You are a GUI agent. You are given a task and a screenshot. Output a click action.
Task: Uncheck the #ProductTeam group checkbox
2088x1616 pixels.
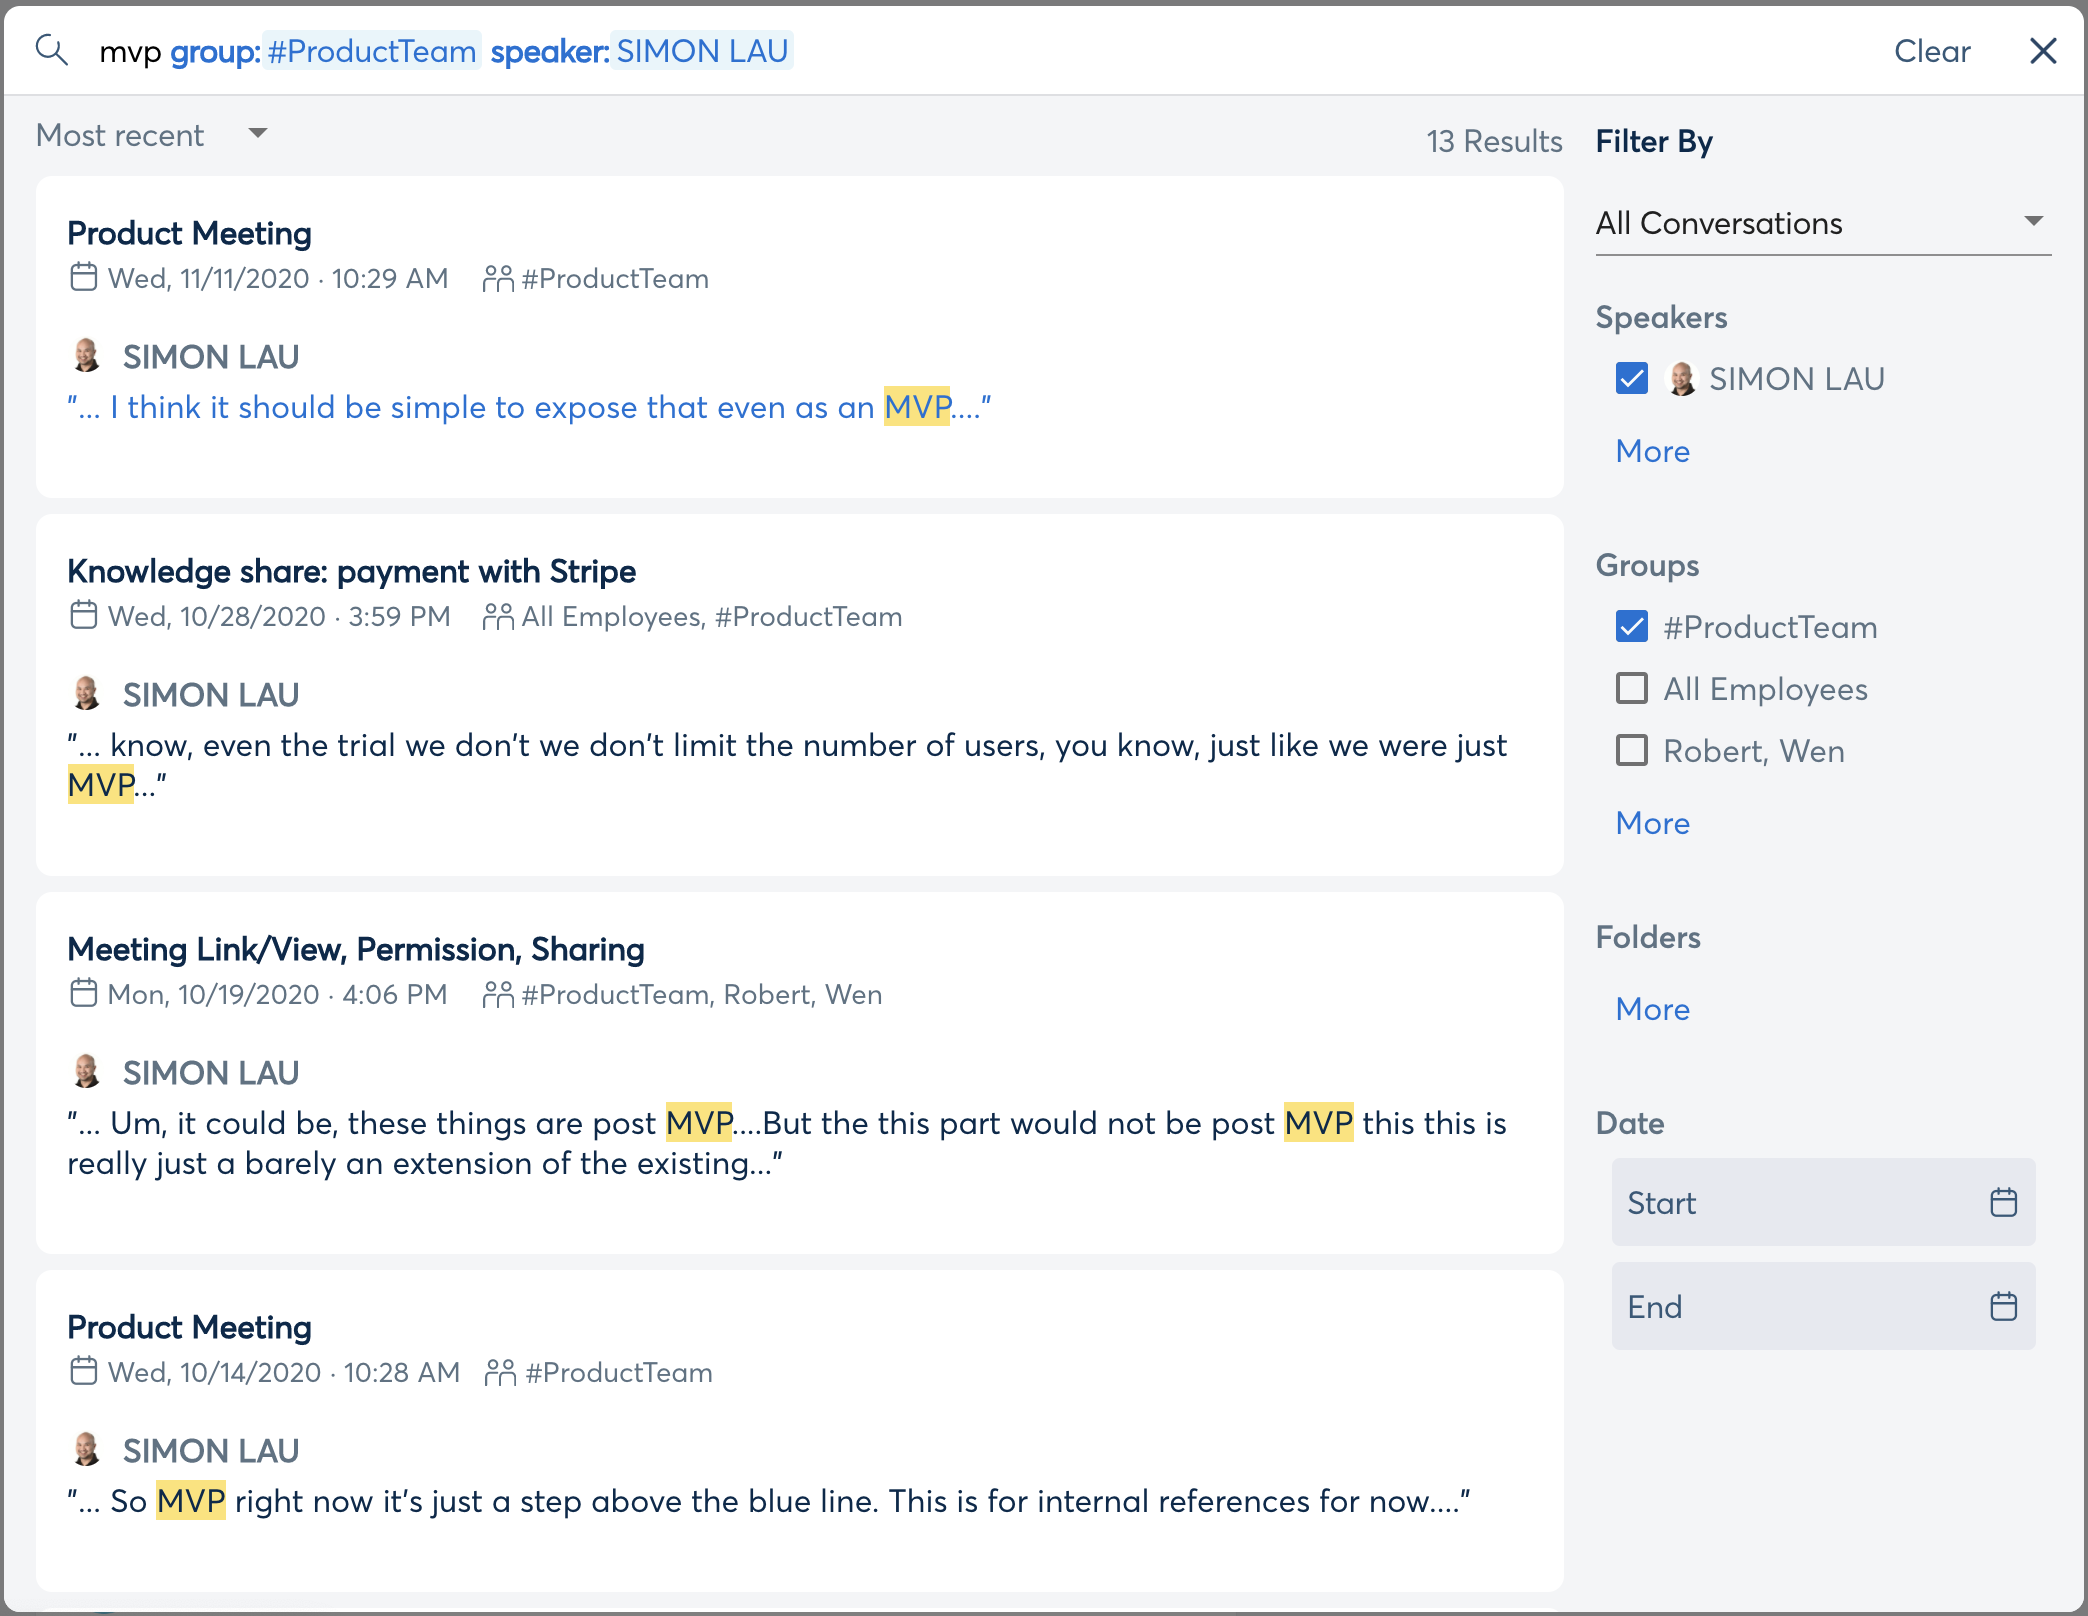1631,626
